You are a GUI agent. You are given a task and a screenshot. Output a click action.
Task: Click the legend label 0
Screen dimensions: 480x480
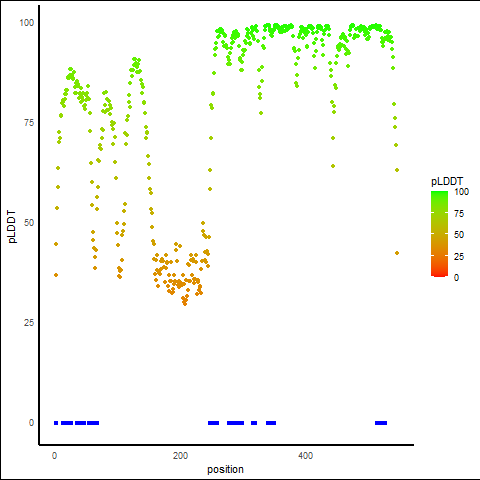(456, 278)
